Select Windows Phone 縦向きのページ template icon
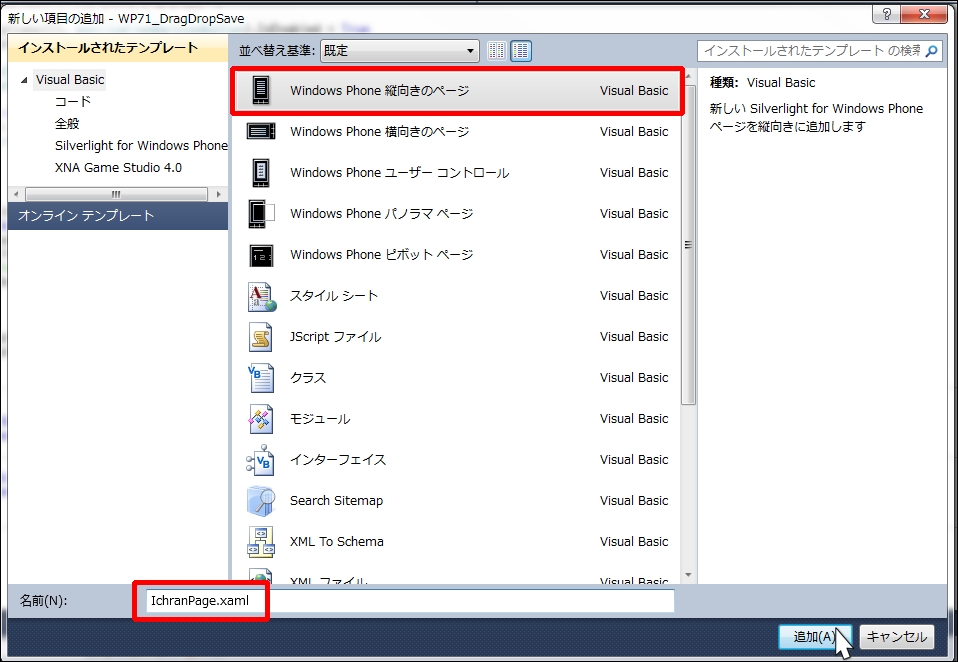This screenshot has width=958, height=662. pos(261,90)
